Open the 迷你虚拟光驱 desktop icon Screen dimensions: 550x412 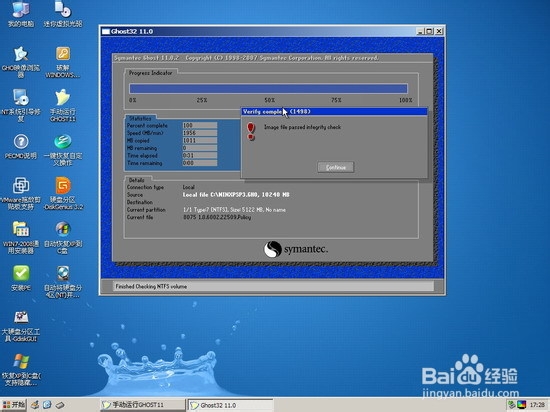(63, 14)
